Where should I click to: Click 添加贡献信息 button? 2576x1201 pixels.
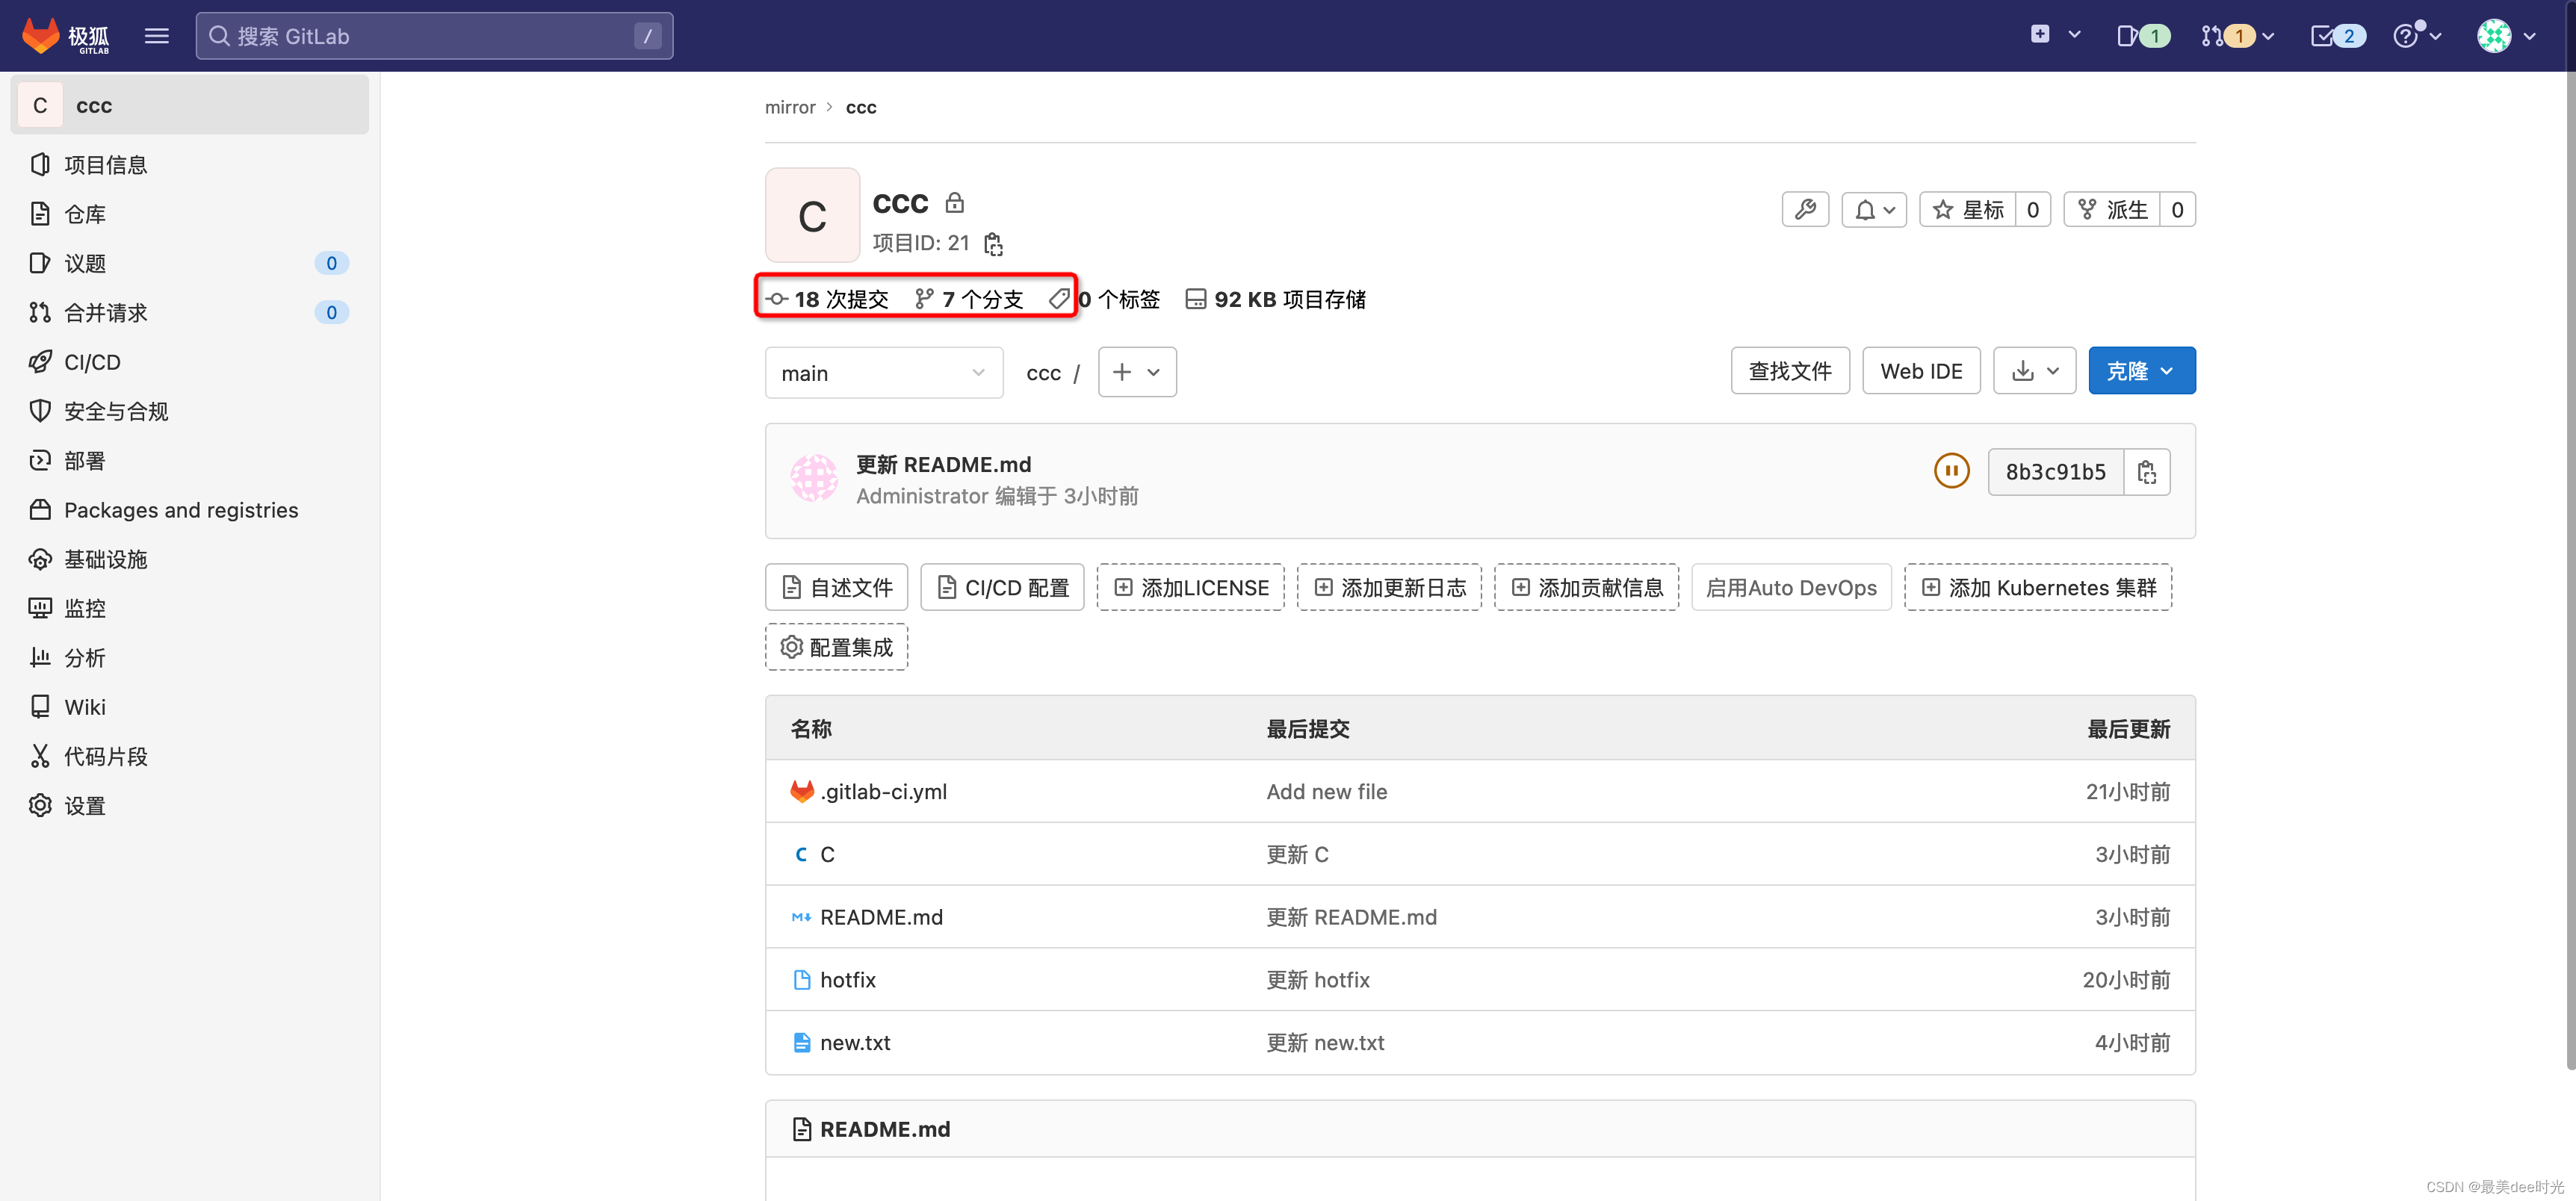(1586, 587)
